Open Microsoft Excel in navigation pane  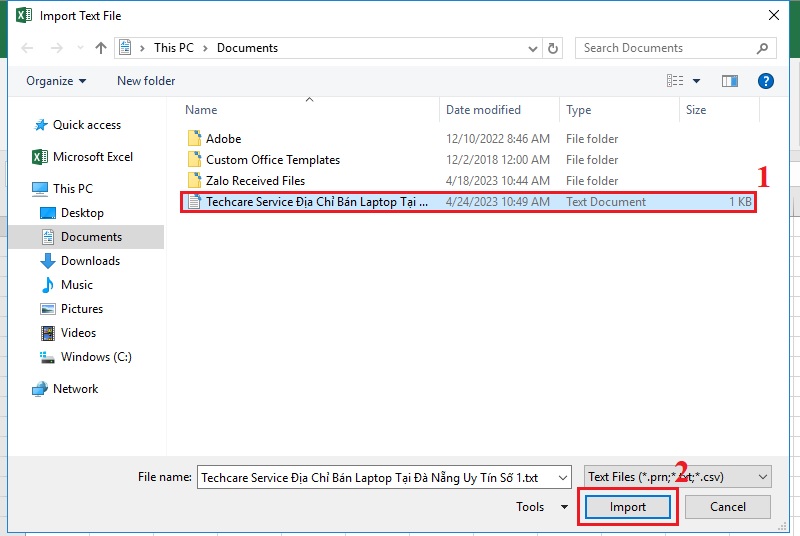[92, 157]
